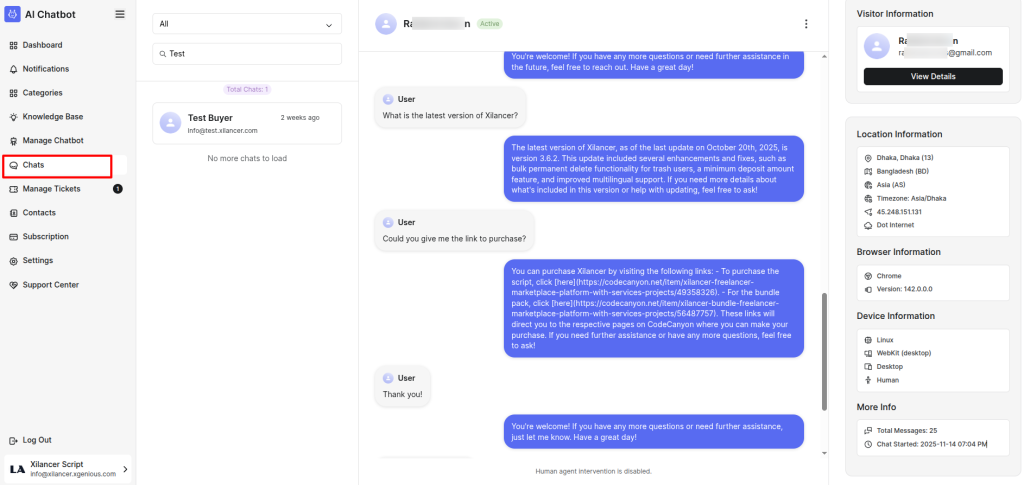Click the hamburger menu icon beside AI Chatbot
This screenshot has height=485, width=1024.
point(120,14)
